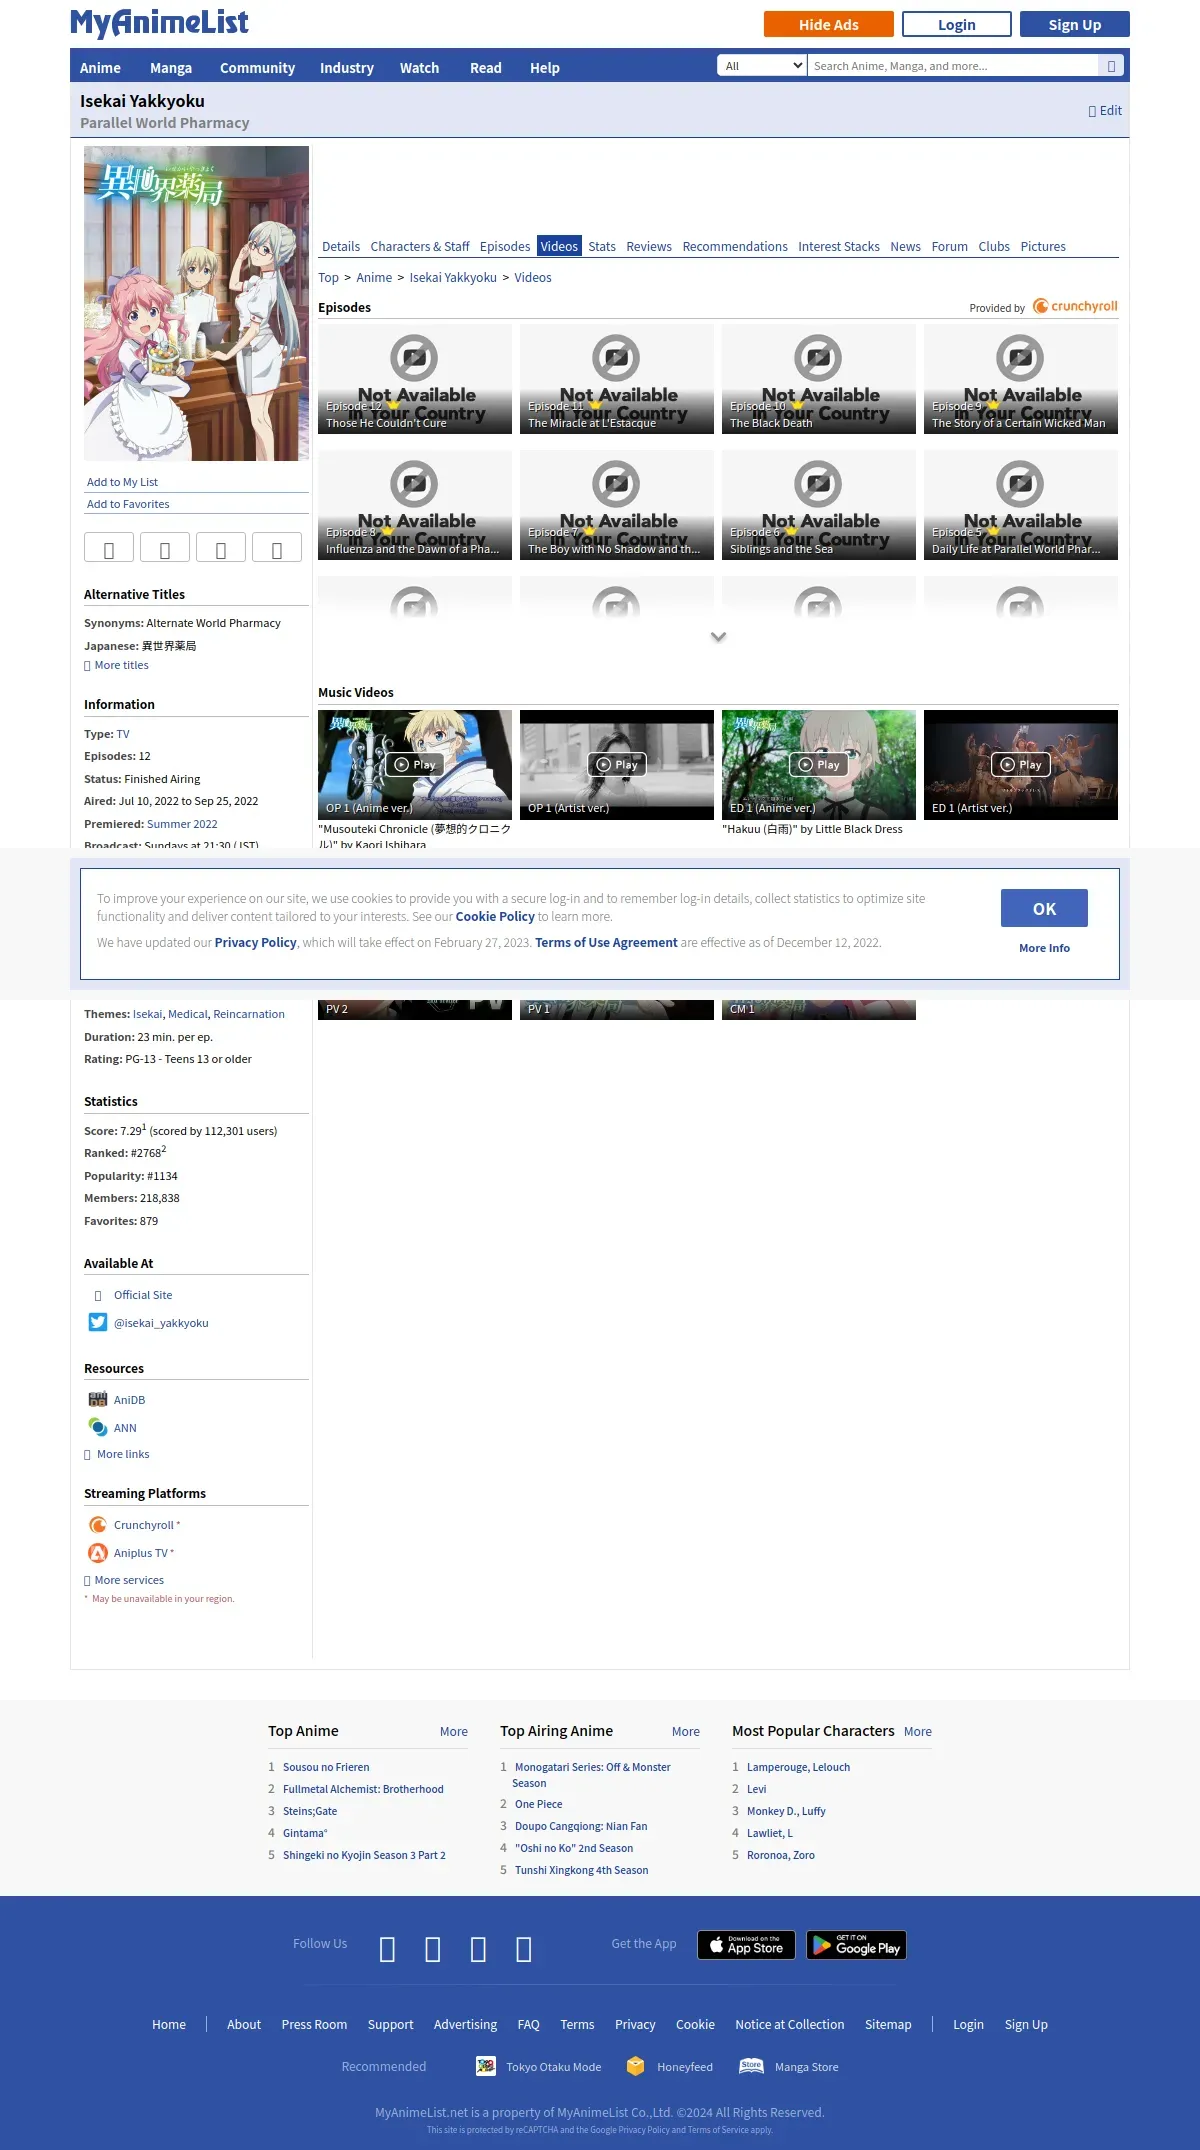Click the Official Site globe icon
Viewport: 1200px width, 2150px height.
pos(98,1295)
